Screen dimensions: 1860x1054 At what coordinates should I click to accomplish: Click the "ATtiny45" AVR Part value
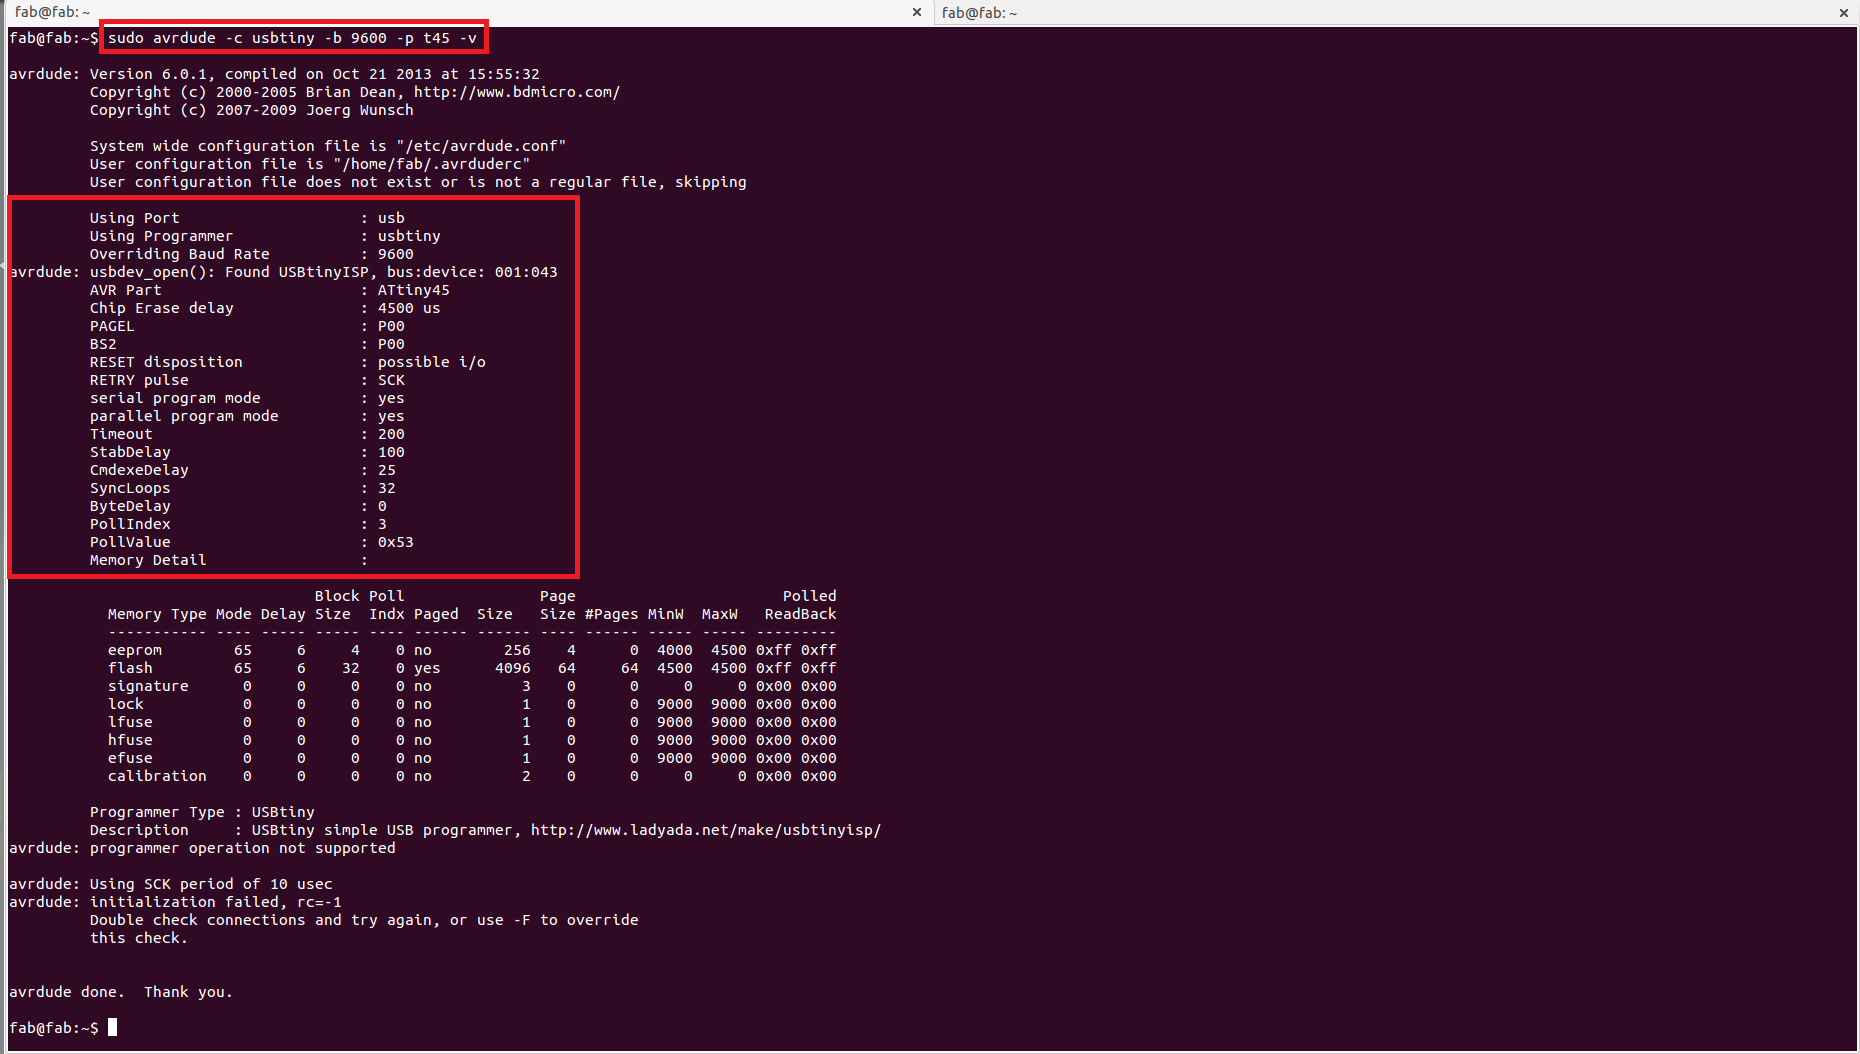click(x=414, y=290)
